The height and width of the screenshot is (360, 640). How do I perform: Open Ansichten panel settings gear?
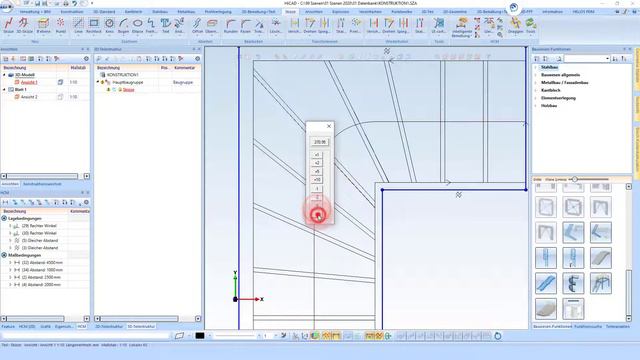[86, 59]
